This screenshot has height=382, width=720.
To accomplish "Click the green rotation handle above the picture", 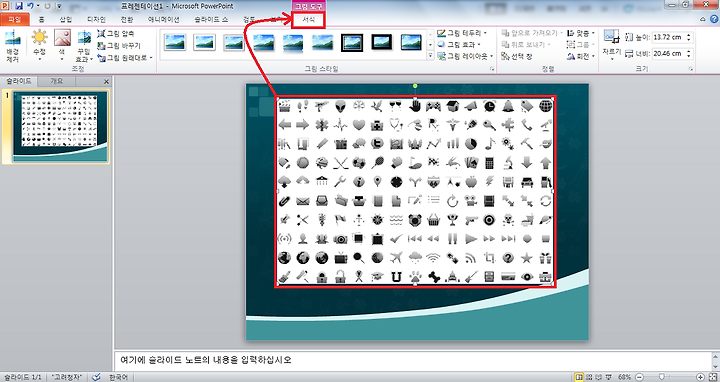I will pyautogui.click(x=415, y=86).
